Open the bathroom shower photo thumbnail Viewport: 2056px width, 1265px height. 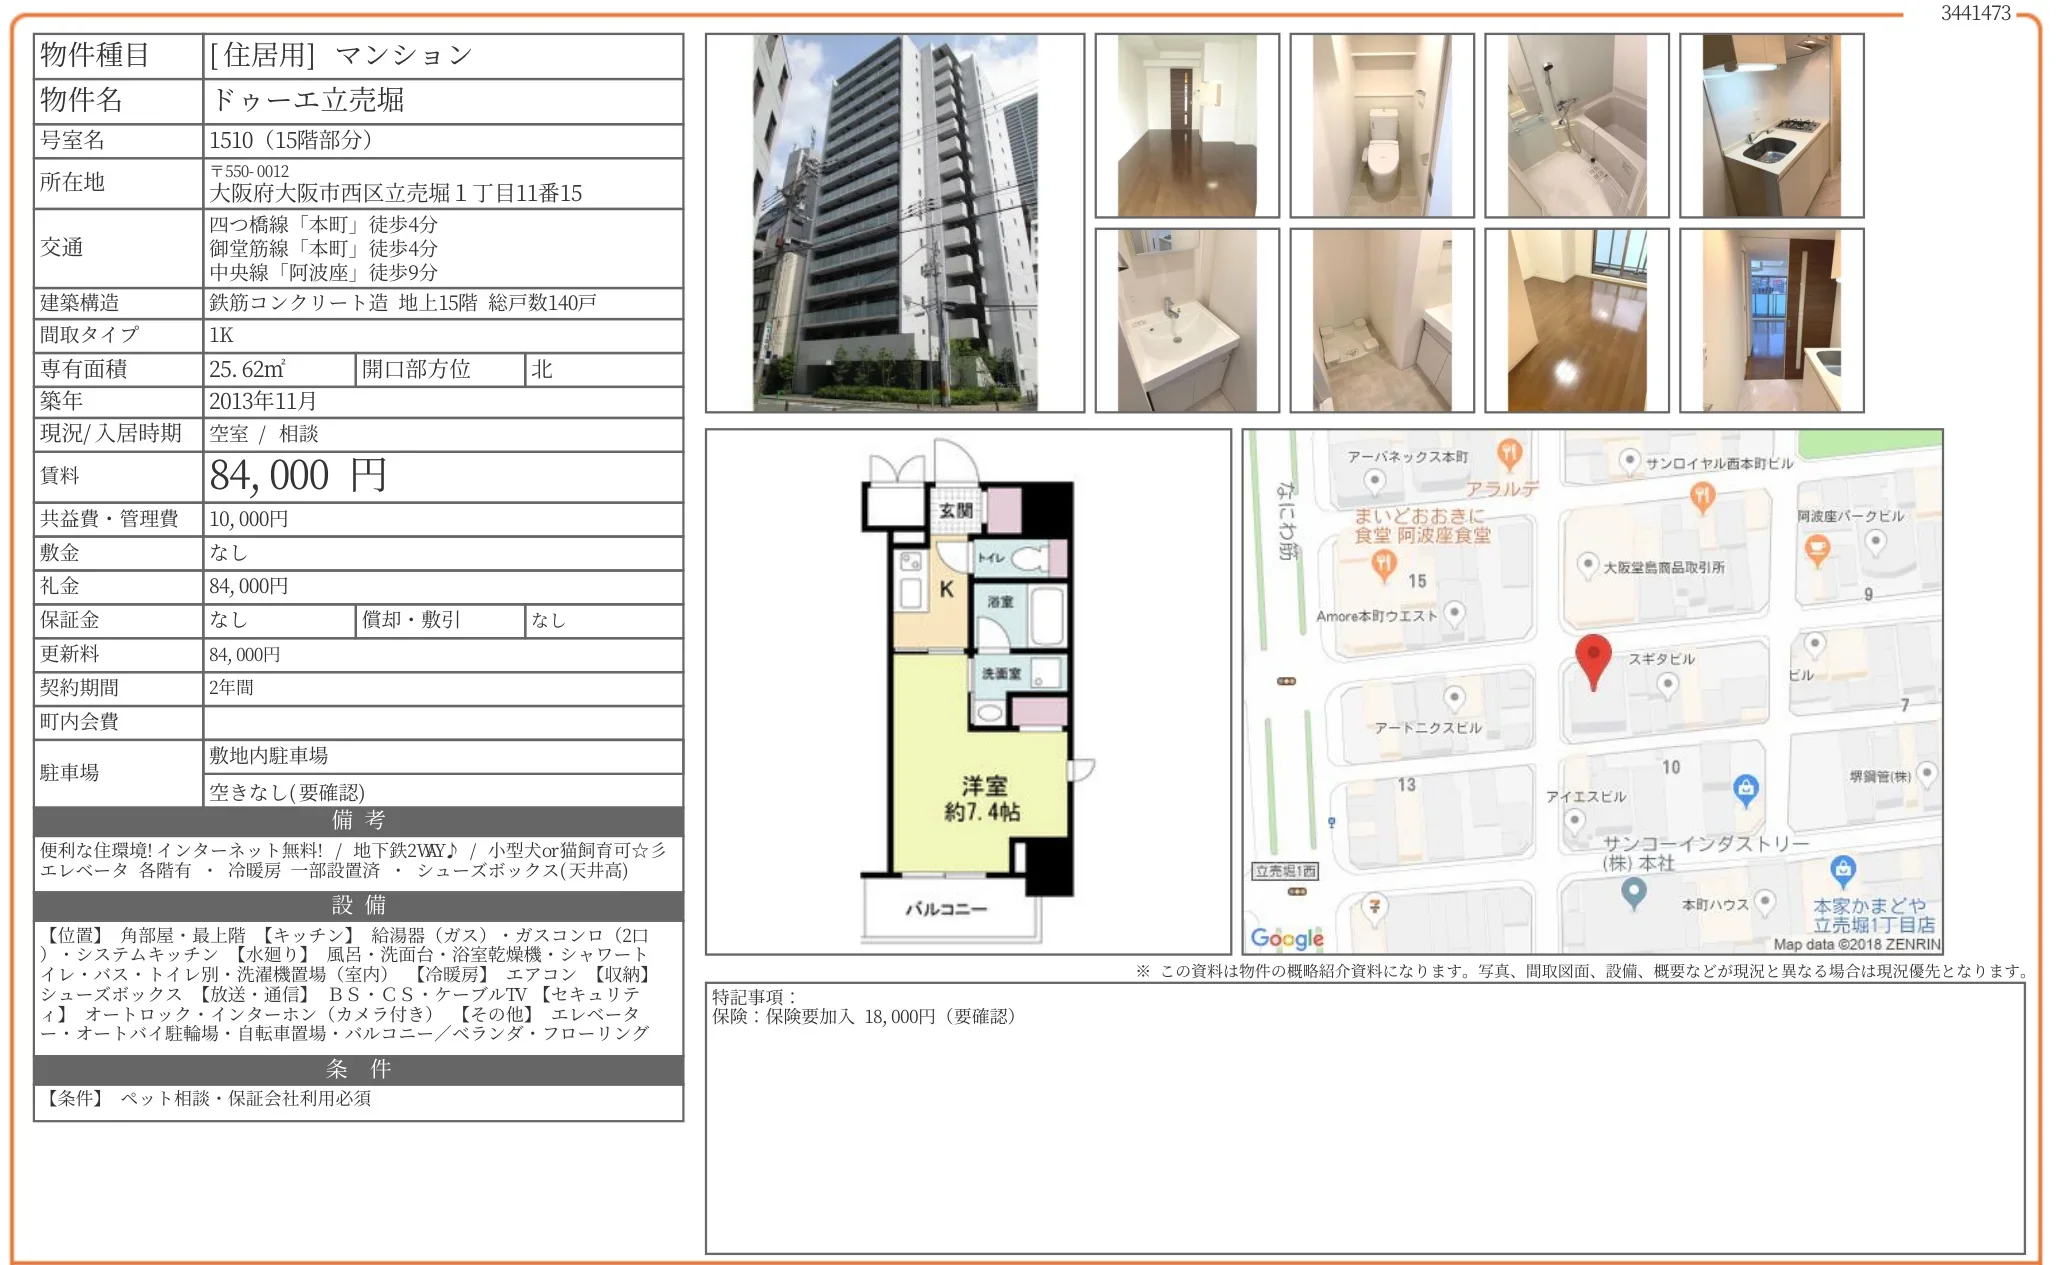point(1576,126)
